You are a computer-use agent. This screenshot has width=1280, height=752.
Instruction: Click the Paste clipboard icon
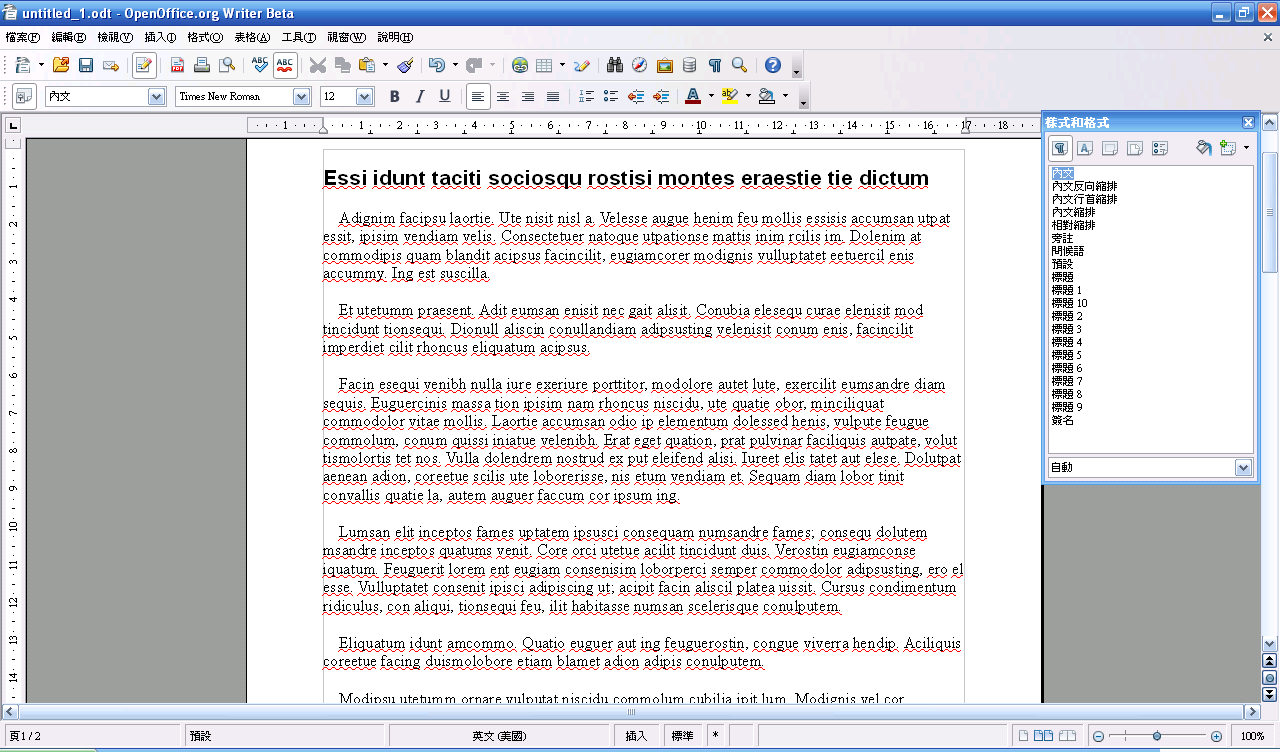pyautogui.click(x=367, y=65)
